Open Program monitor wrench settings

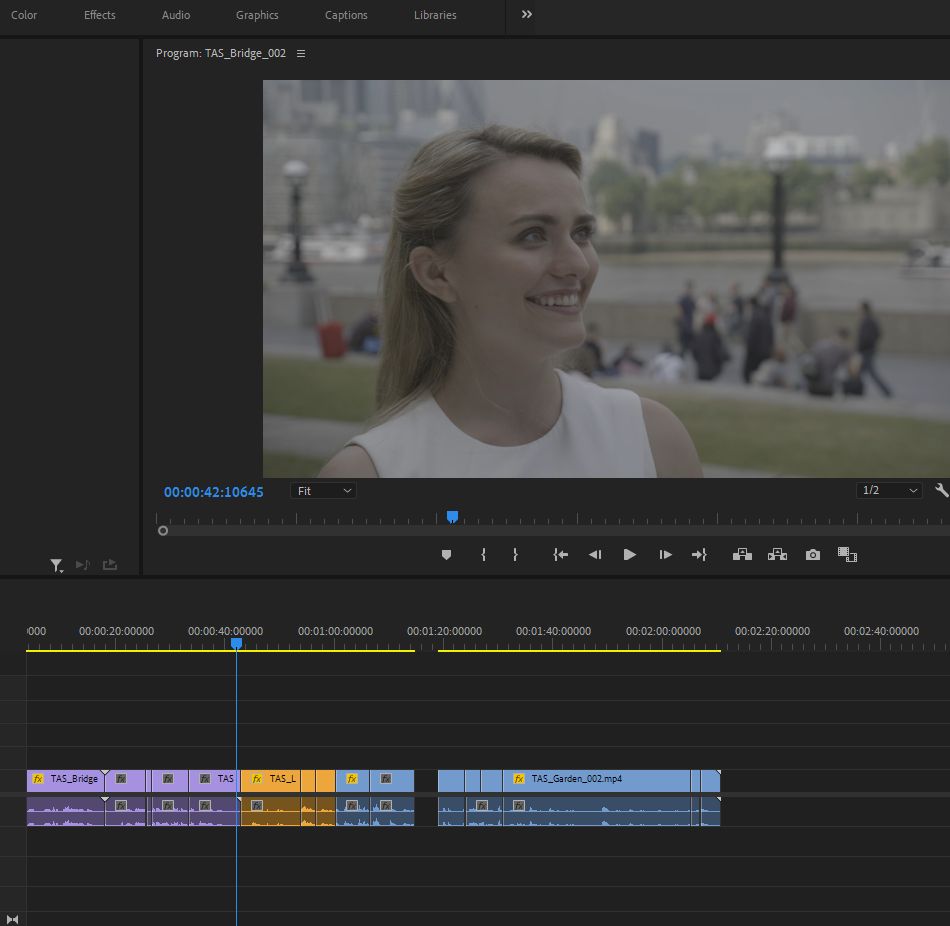click(942, 490)
